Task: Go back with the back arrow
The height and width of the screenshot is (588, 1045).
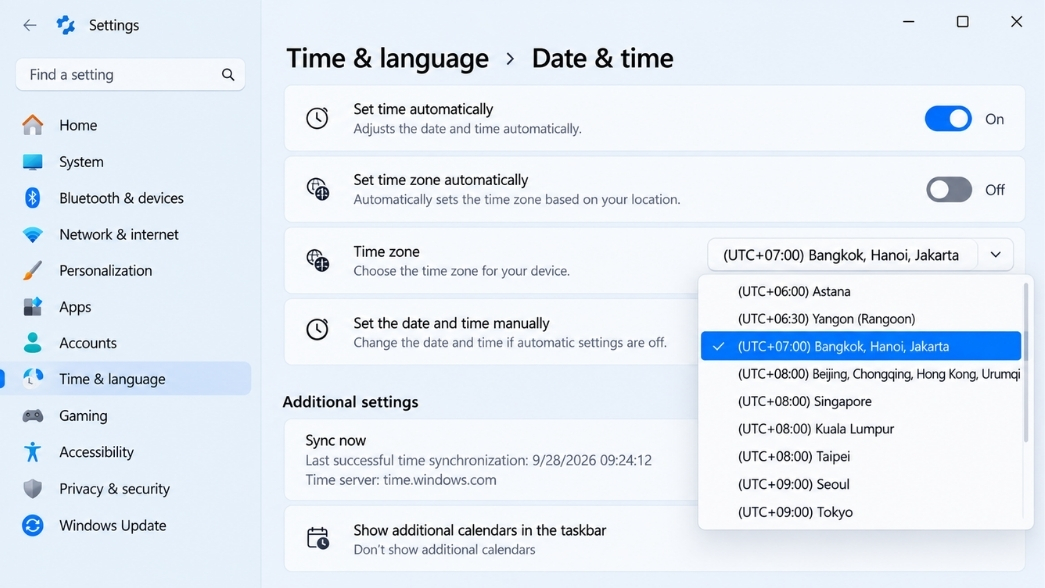Action: click(29, 25)
